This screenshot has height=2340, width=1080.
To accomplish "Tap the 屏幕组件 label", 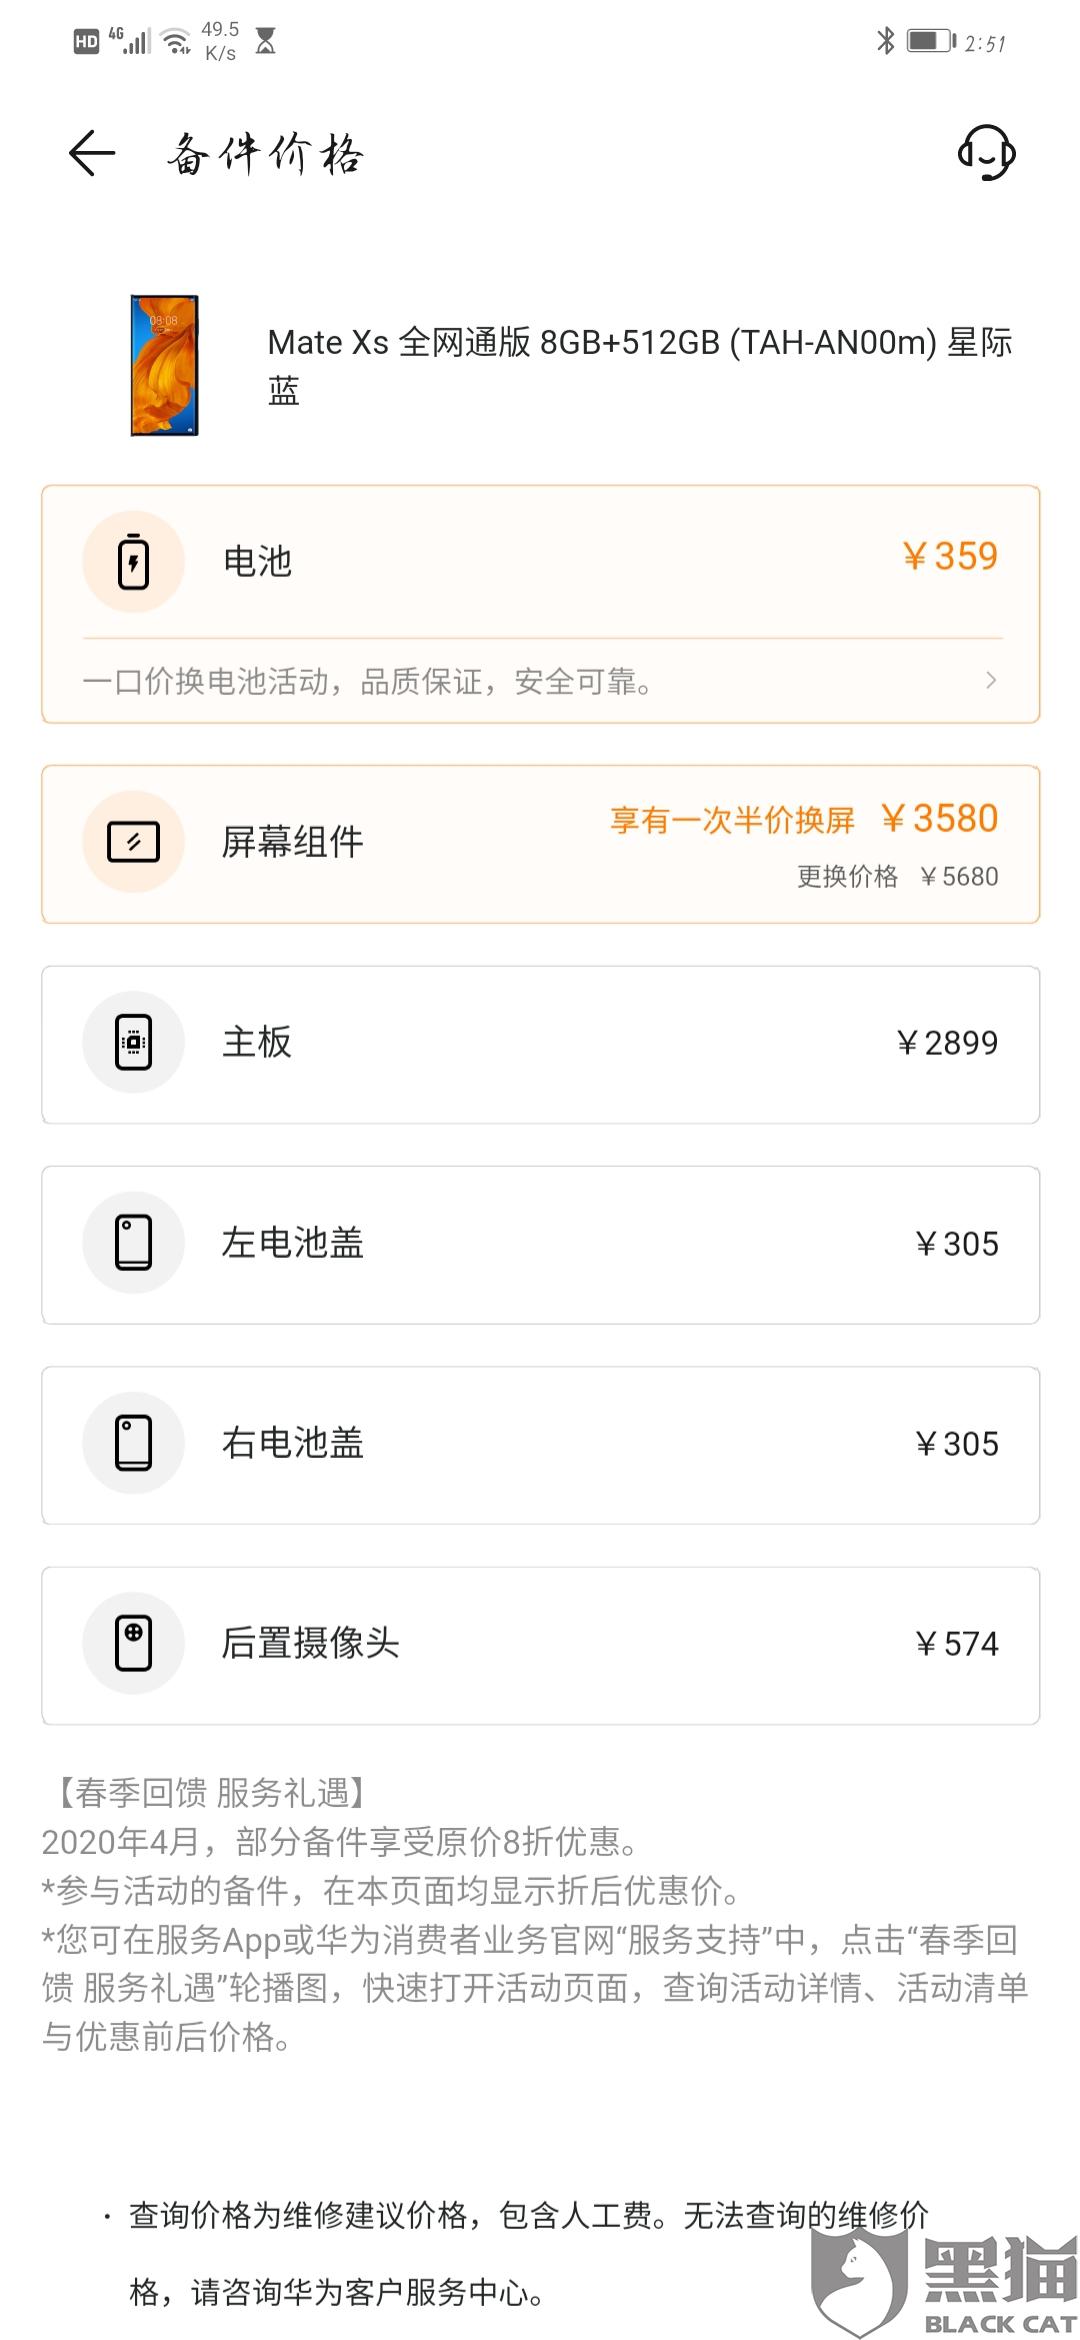I will point(292,842).
